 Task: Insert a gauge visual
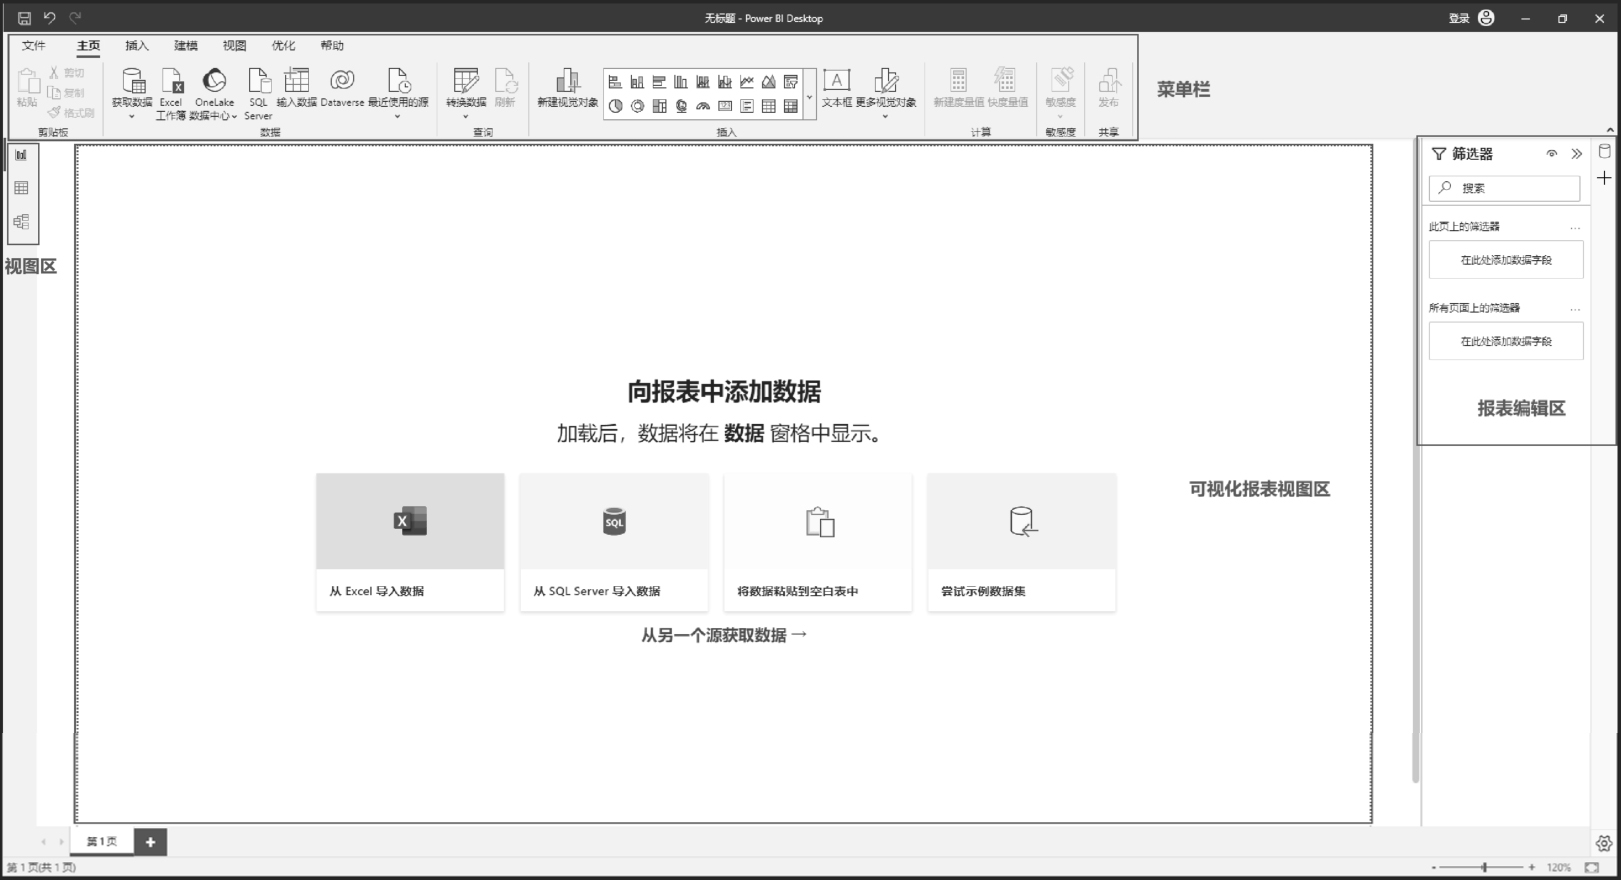click(703, 106)
